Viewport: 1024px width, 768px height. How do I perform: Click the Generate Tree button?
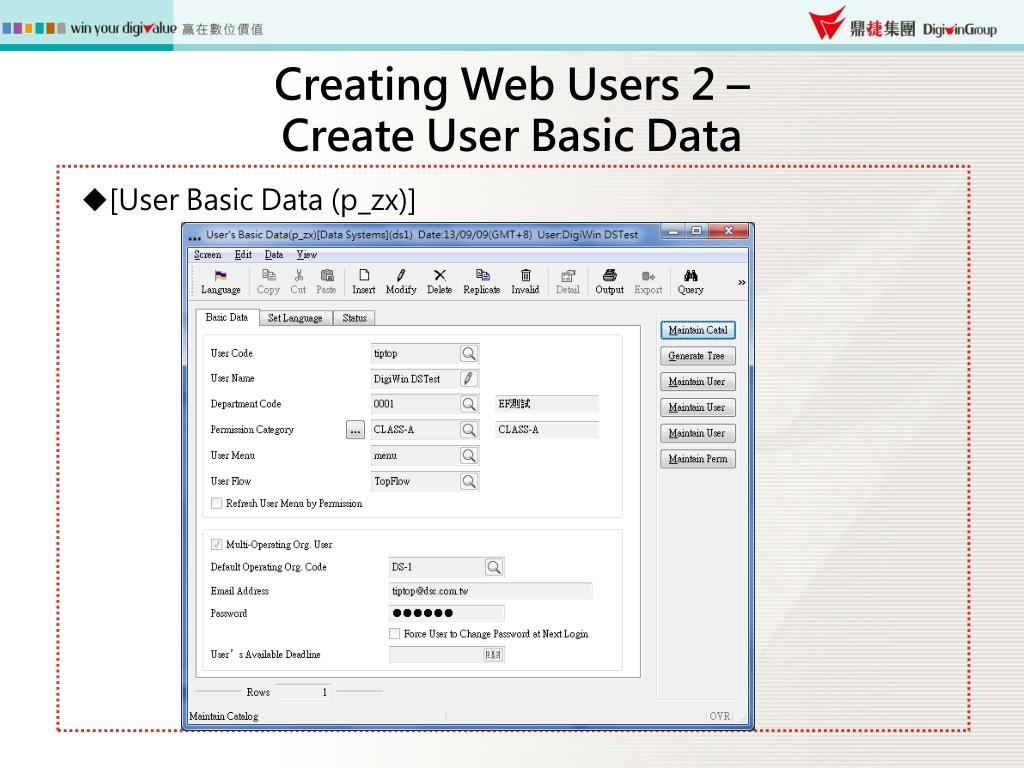coord(697,356)
